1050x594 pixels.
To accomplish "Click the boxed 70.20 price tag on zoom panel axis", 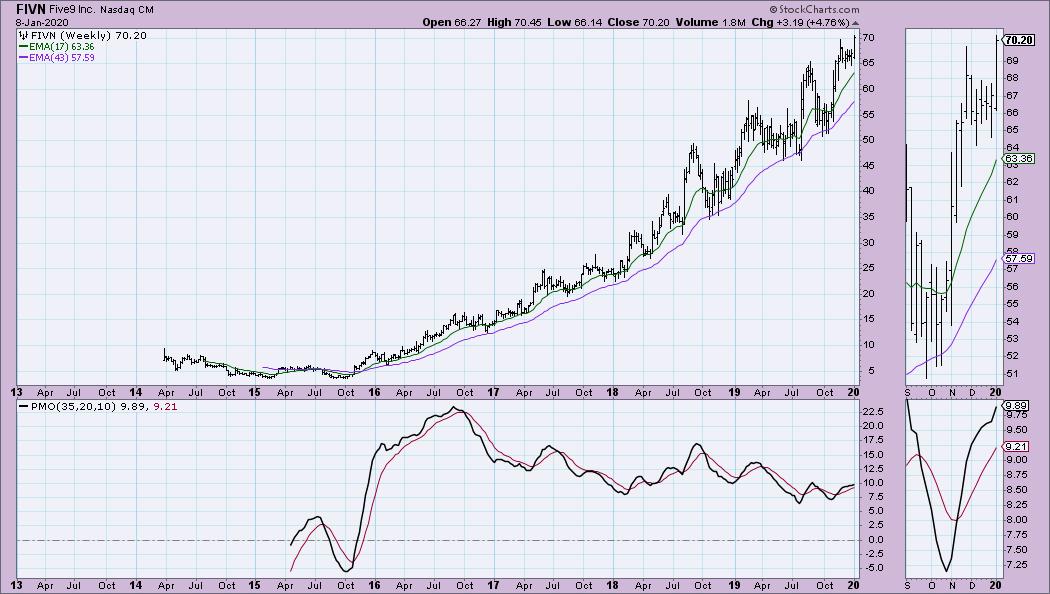I will click(1019, 40).
